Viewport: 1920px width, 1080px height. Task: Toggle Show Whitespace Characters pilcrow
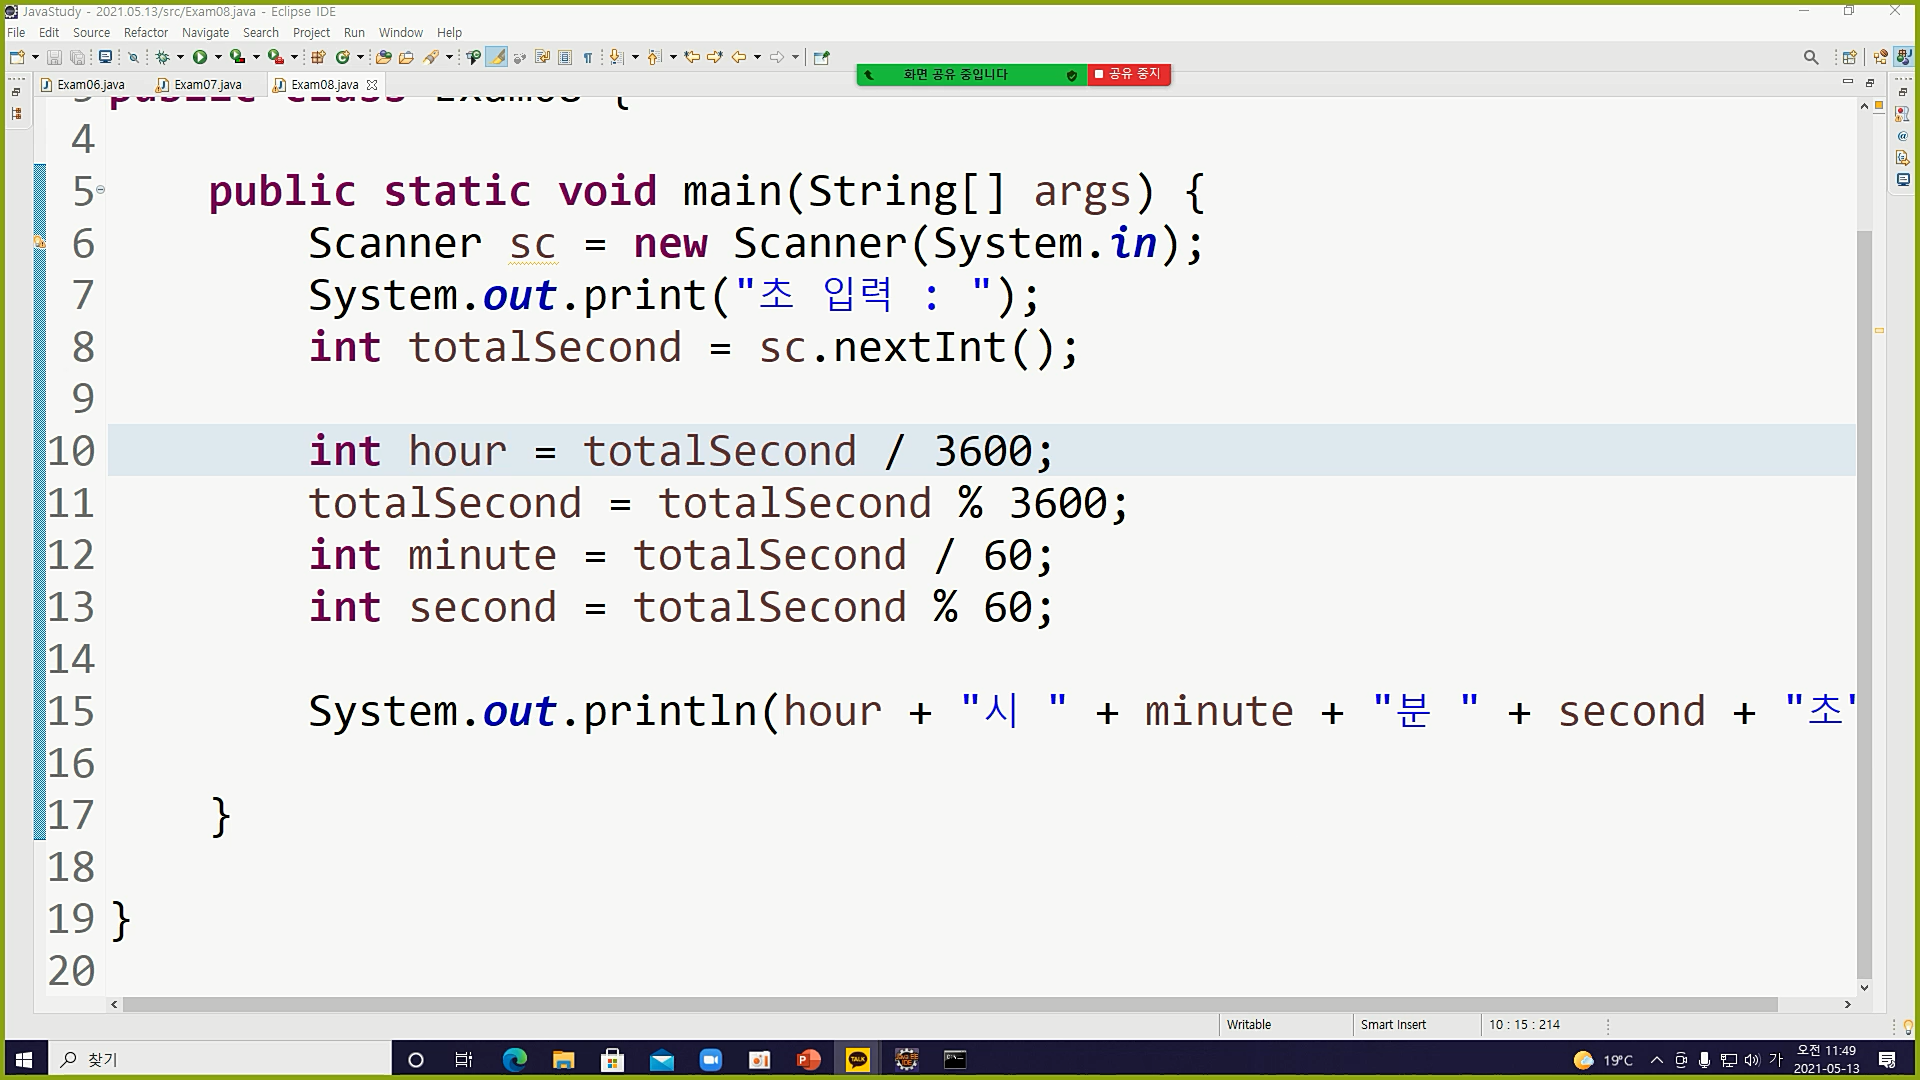[x=588, y=57]
